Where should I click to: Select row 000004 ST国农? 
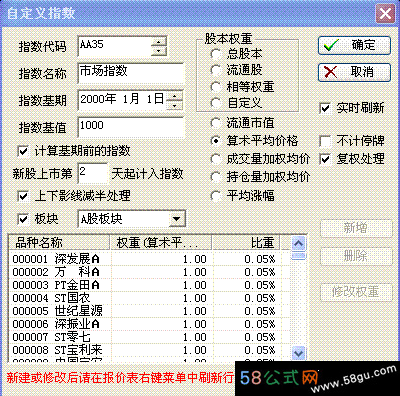pyautogui.click(x=149, y=298)
